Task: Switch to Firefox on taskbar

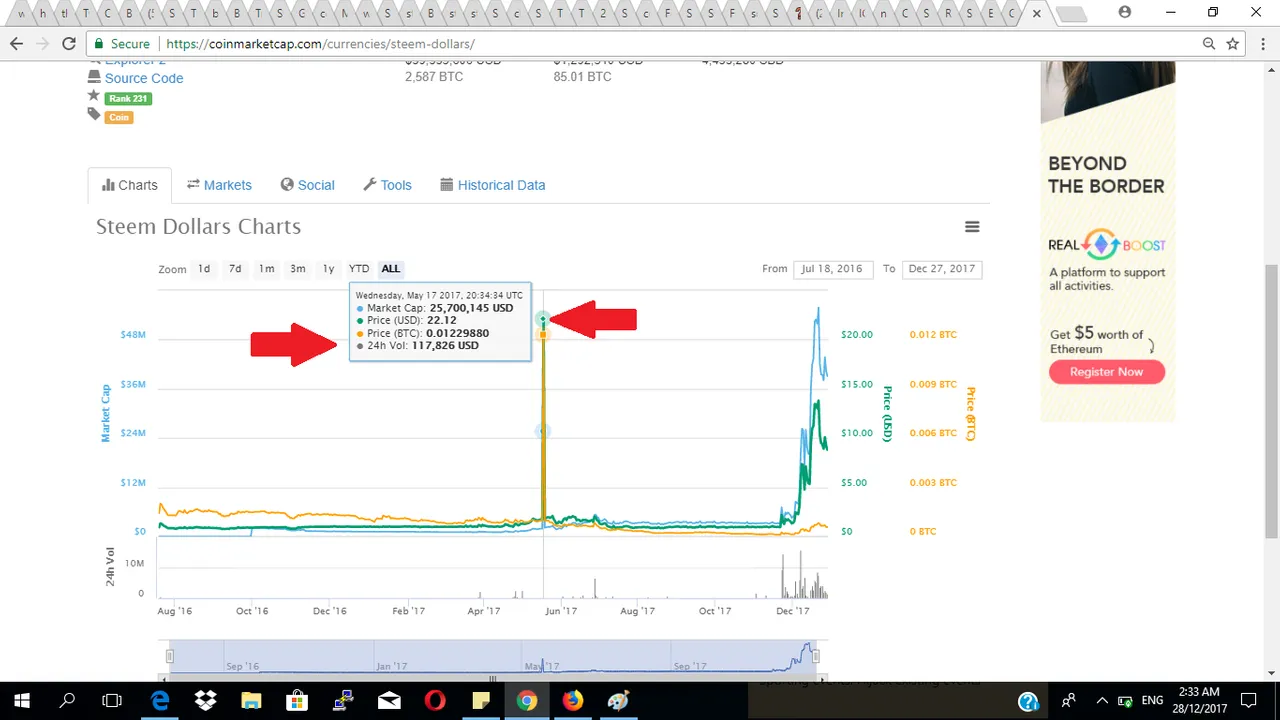Action: tap(573, 700)
